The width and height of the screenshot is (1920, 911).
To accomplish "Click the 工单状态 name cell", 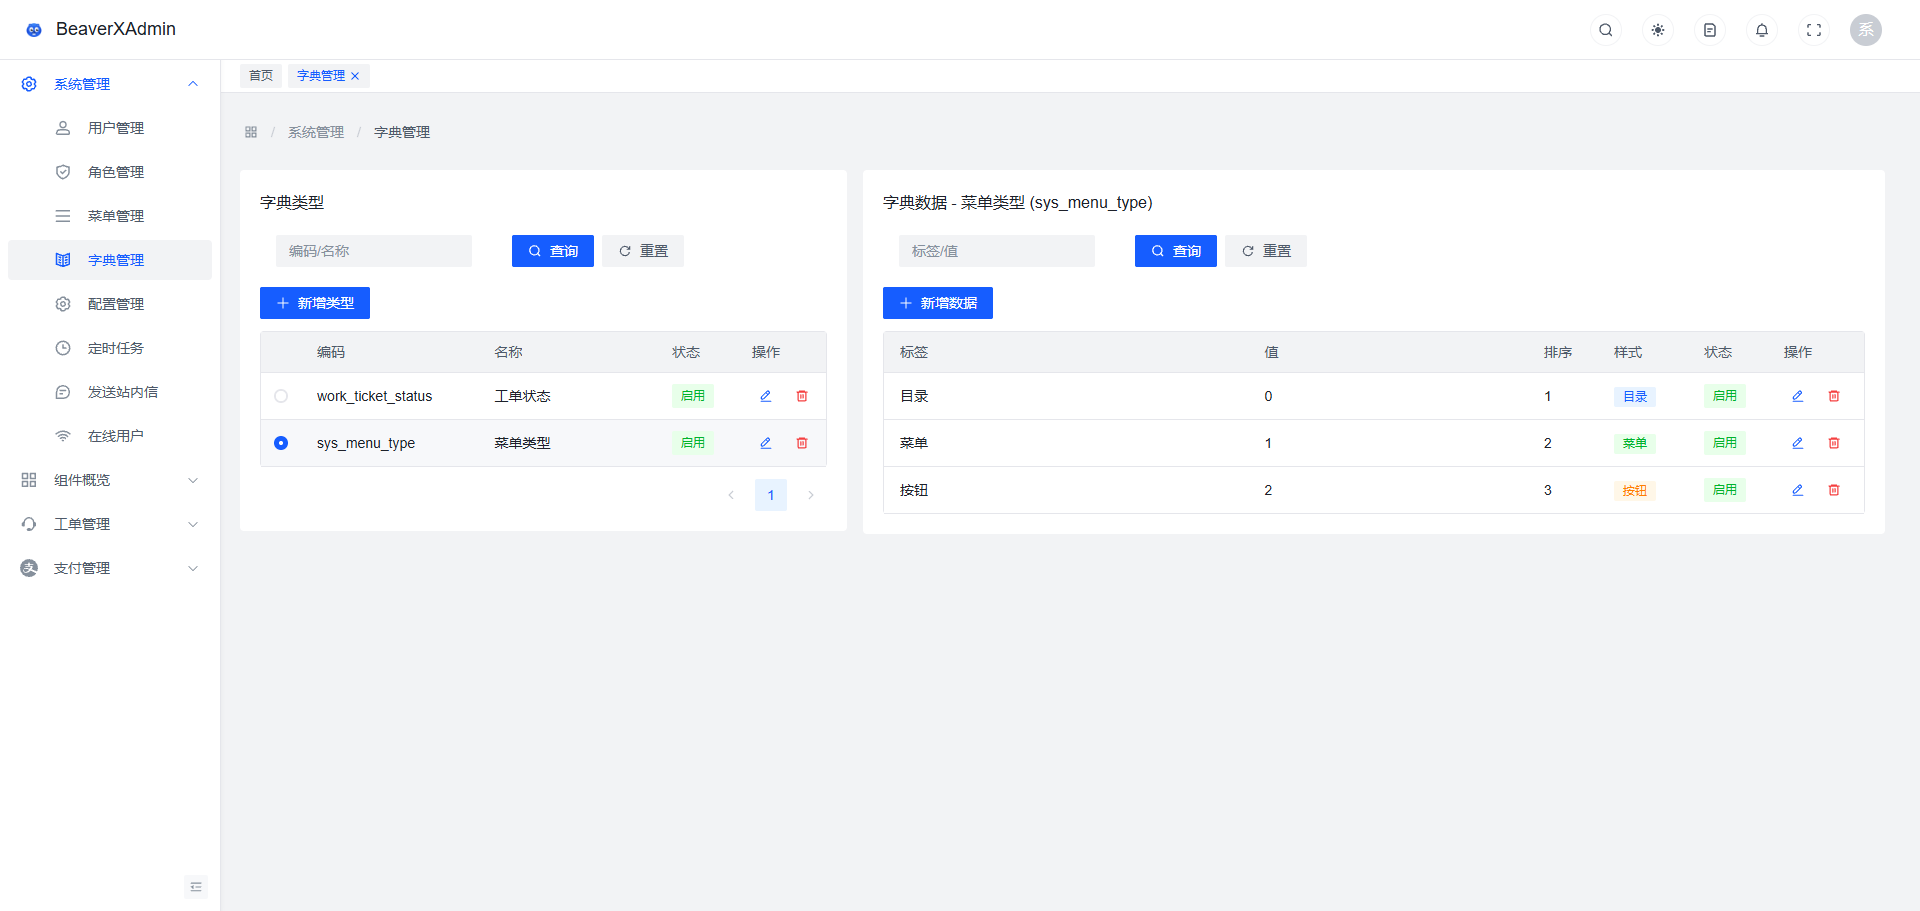I will click(x=522, y=396).
